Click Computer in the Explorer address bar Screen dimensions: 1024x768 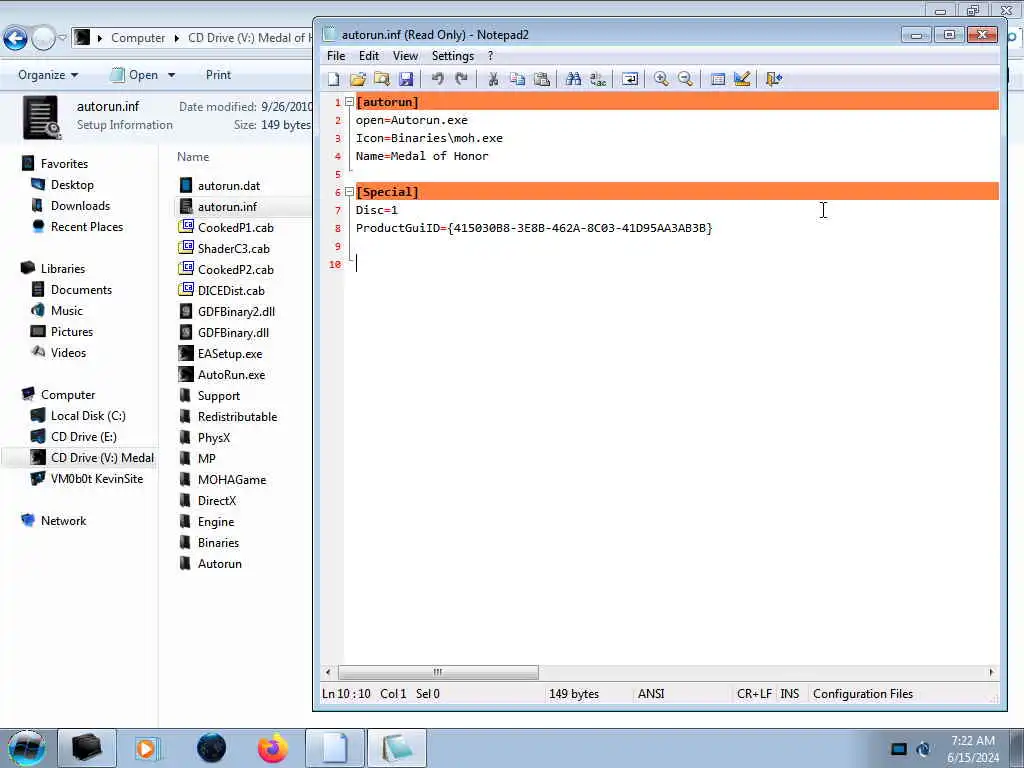click(x=138, y=38)
